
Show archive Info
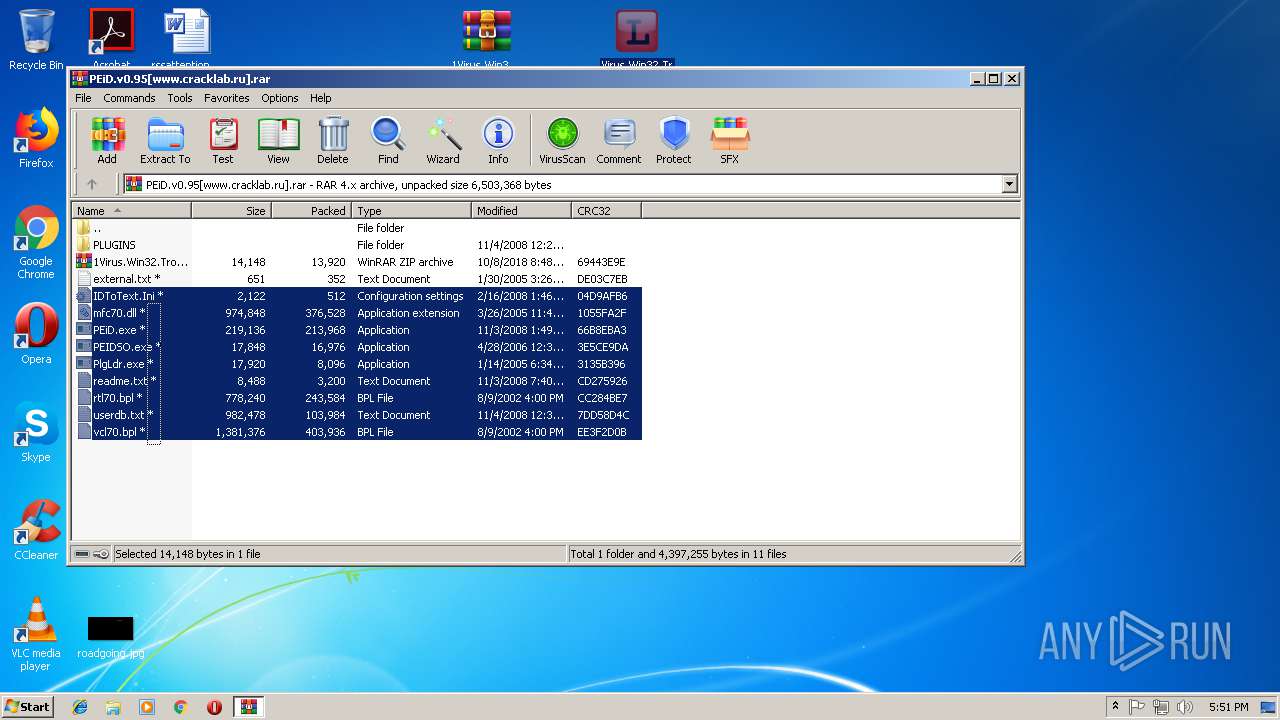pyautogui.click(x=498, y=140)
